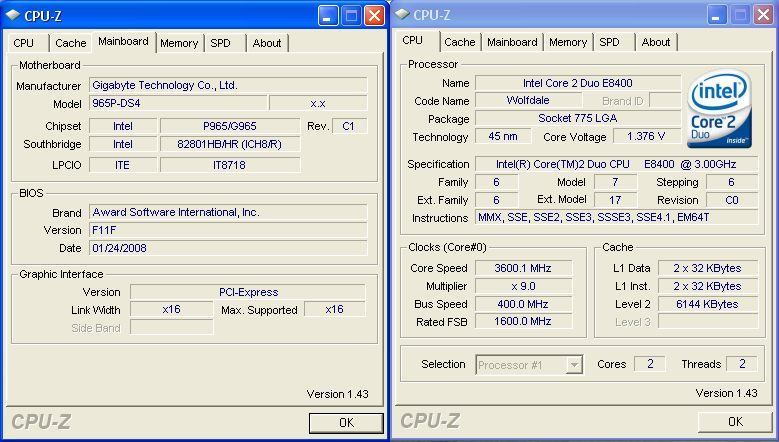779x442 pixels.
Task: Click the Model field 965P-DS4
Action: click(178, 103)
